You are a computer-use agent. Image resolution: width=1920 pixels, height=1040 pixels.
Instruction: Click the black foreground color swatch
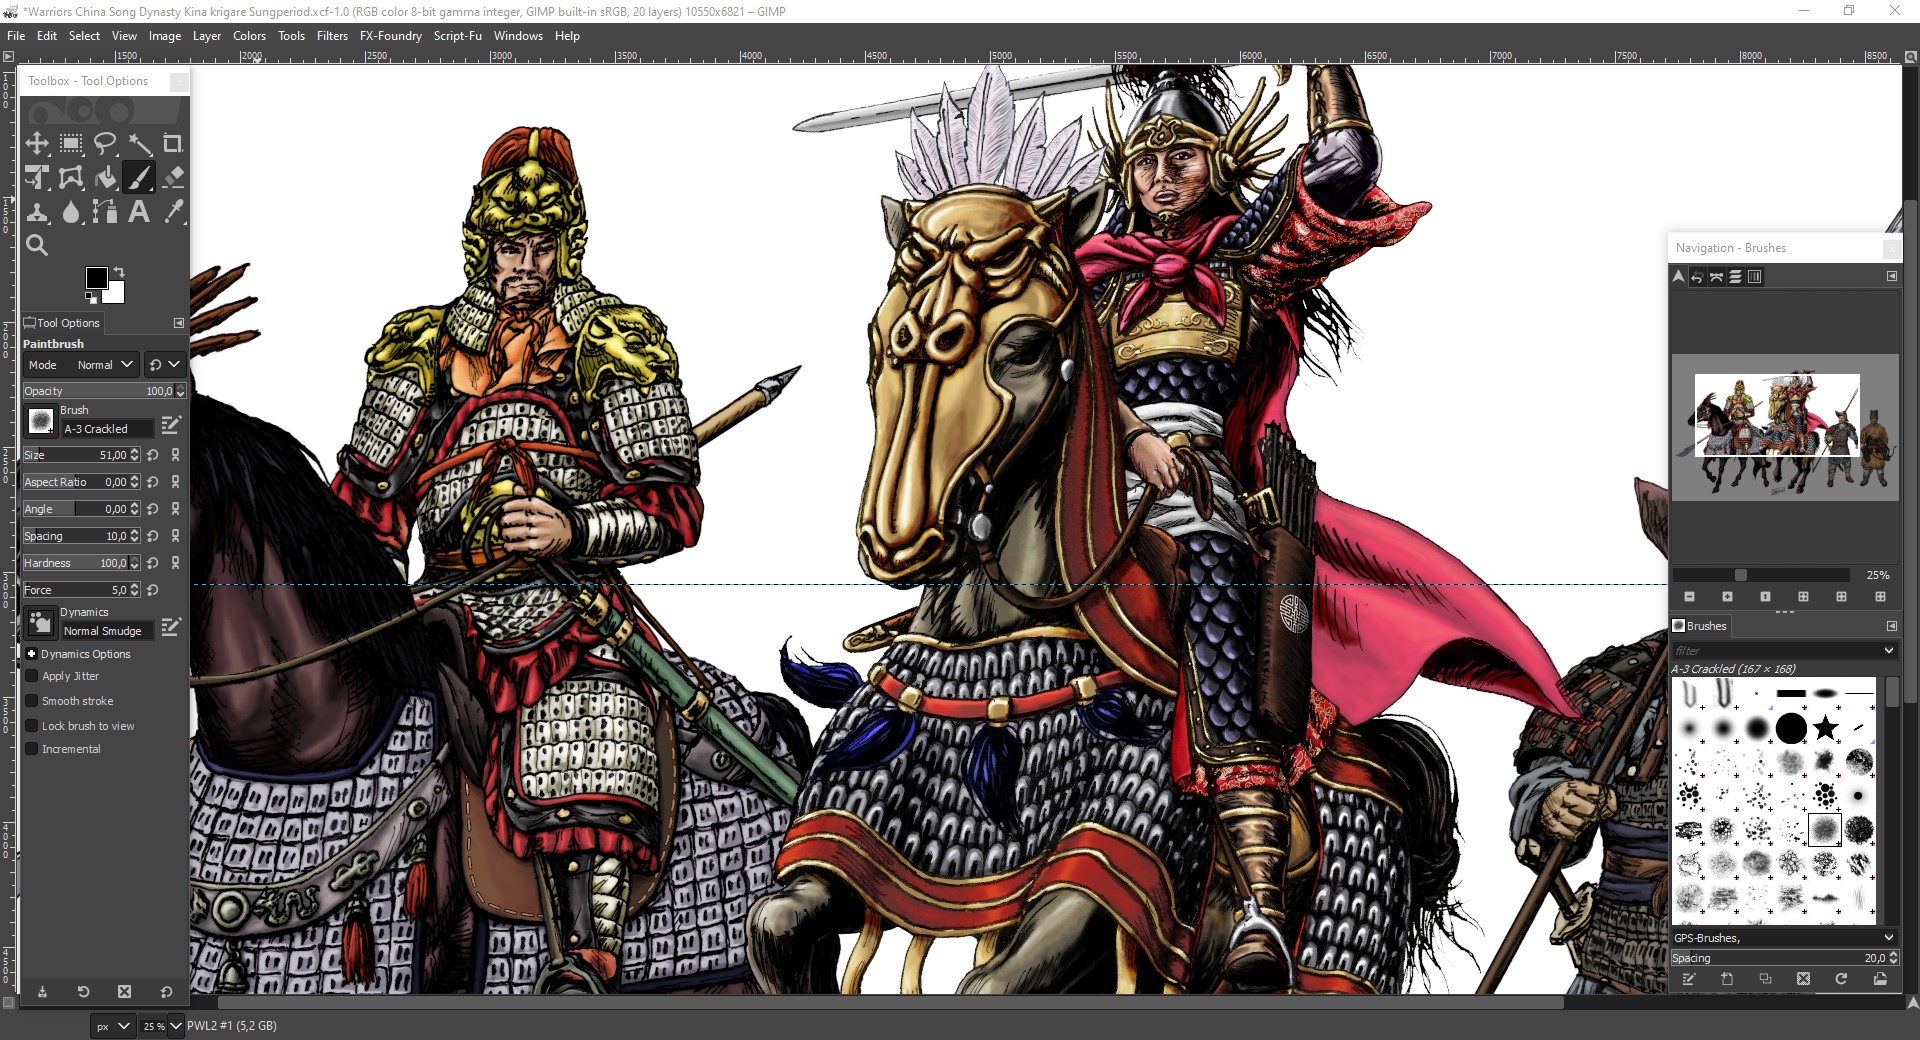click(x=96, y=278)
